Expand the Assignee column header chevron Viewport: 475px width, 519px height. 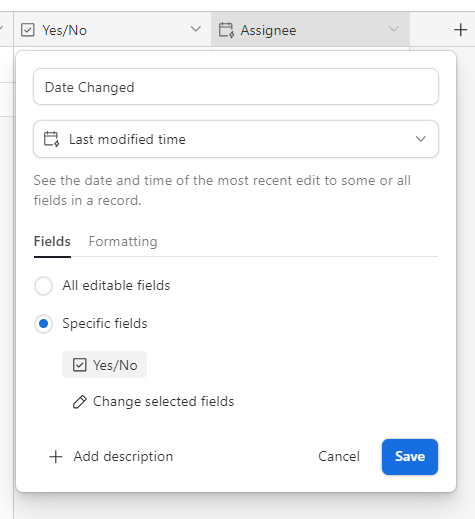coord(394,29)
